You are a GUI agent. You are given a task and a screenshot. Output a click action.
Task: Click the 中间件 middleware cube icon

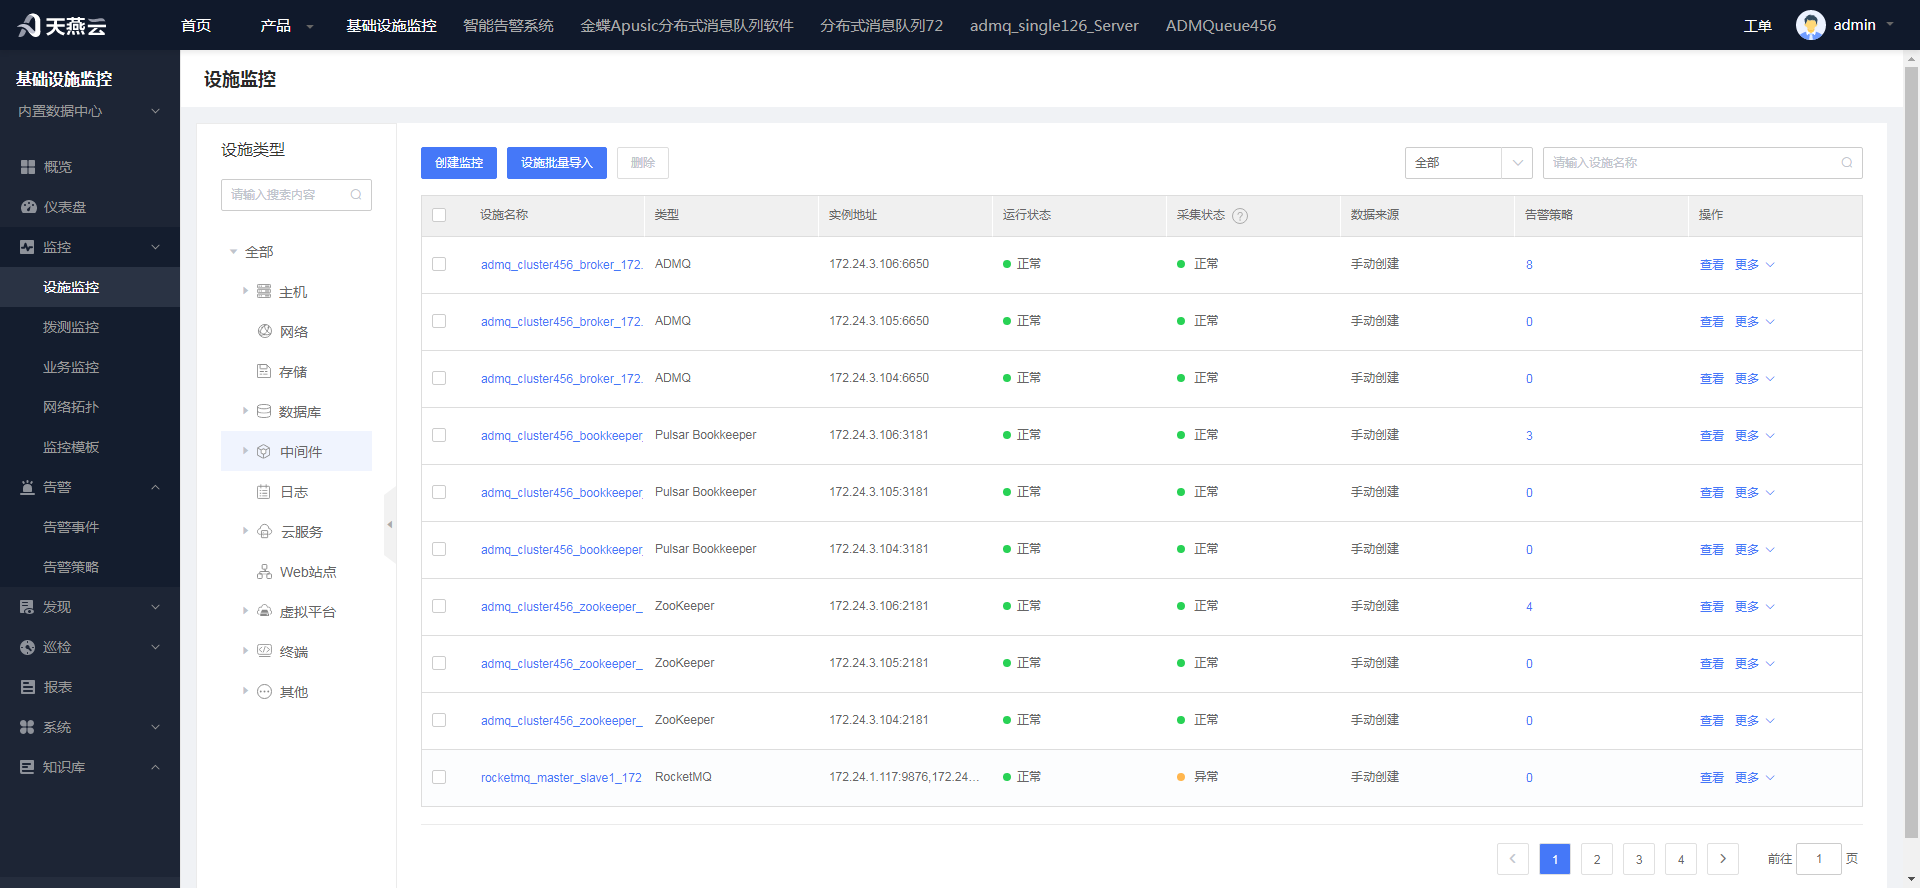tap(264, 451)
